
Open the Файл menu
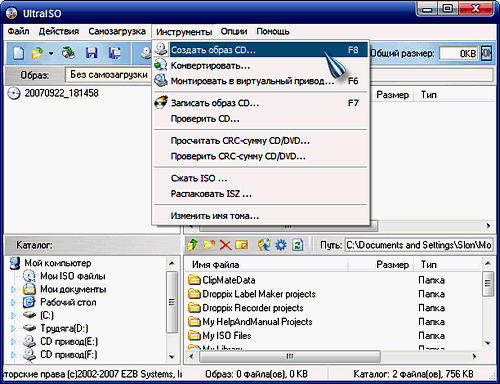(18, 31)
